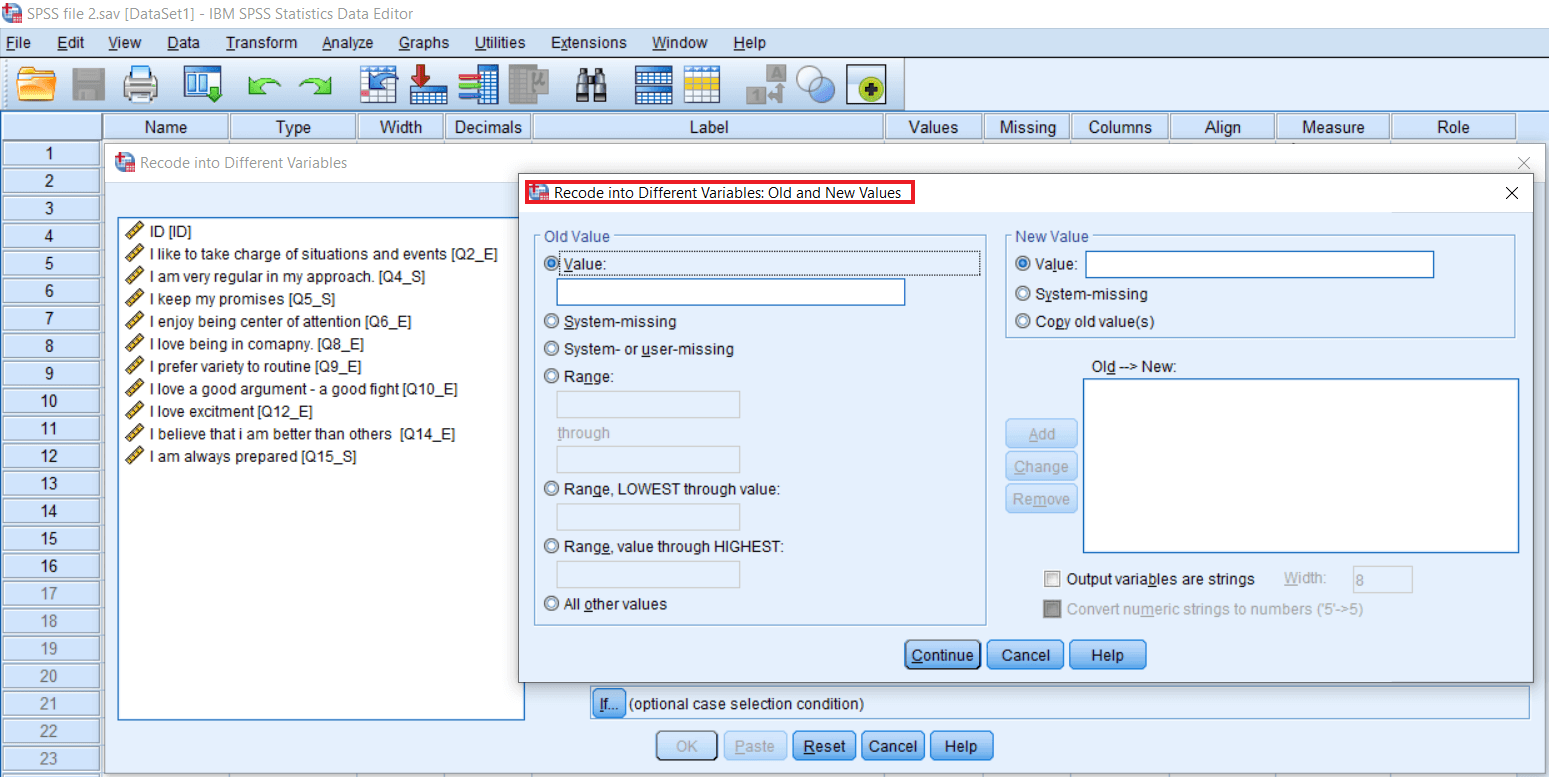
Task: Click the Use variable sets circles icon
Action: tap(816, 86)
